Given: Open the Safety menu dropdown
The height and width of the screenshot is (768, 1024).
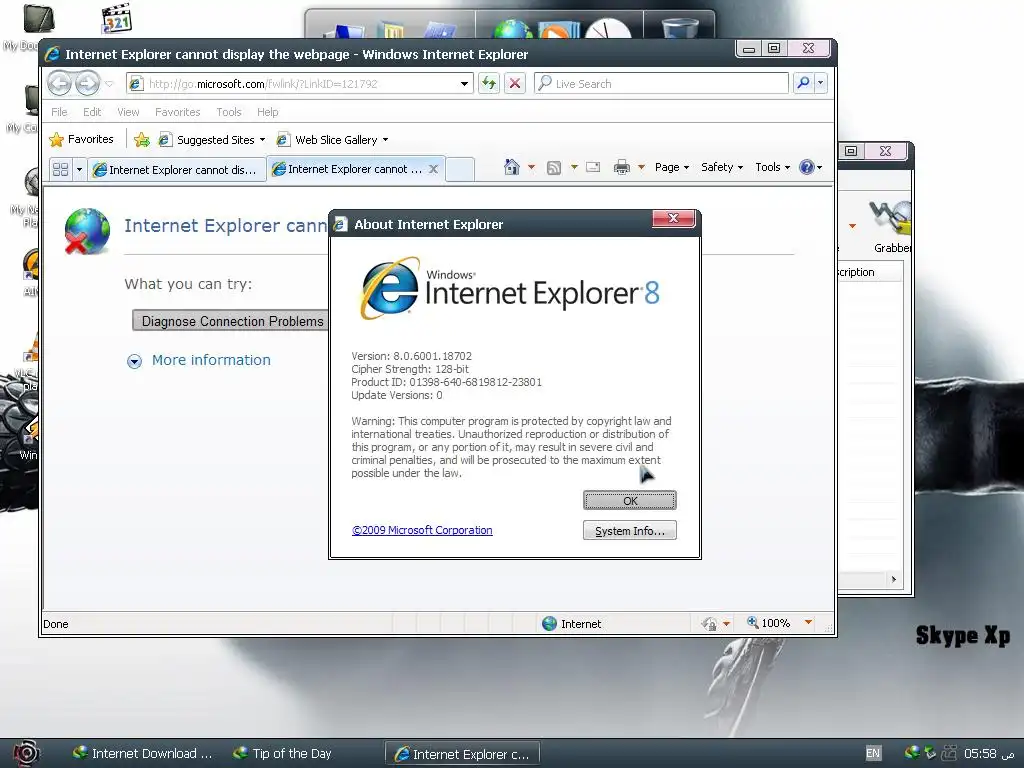Looking at the screenshot, I should (x=722, y=167).
